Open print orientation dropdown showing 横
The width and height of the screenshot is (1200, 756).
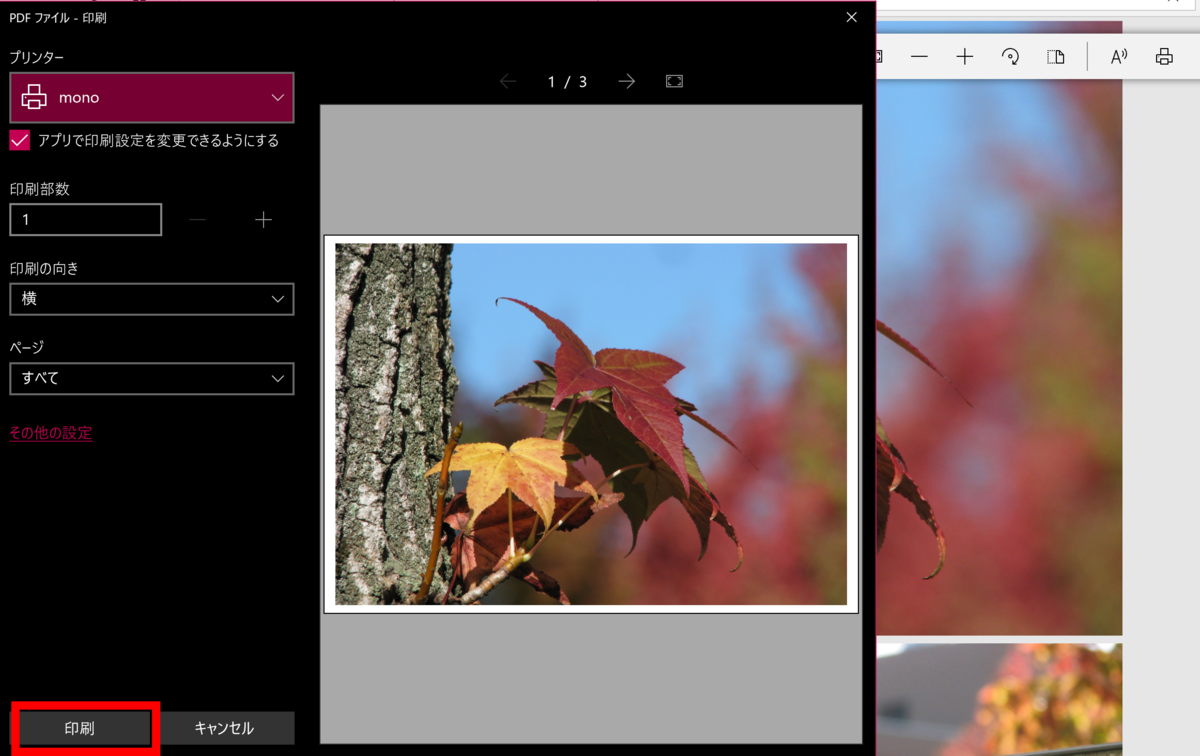(152, 299)
